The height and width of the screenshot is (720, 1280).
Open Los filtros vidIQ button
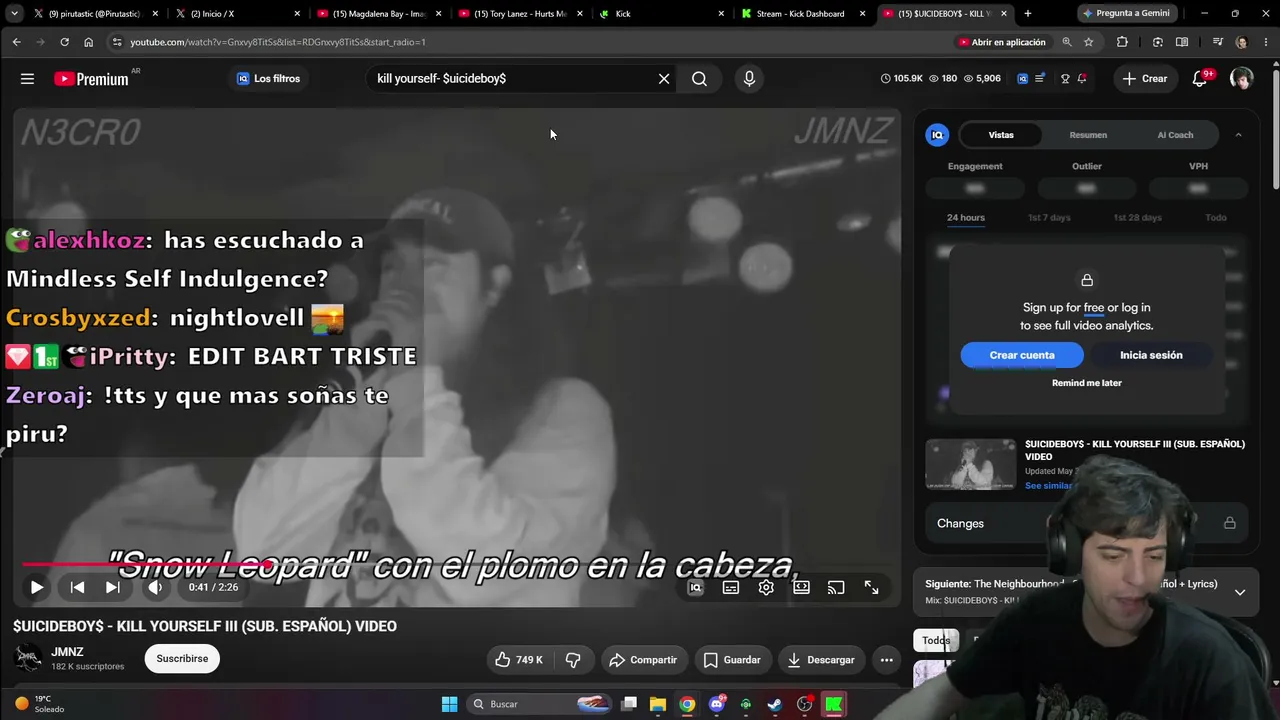coord(268,79)
